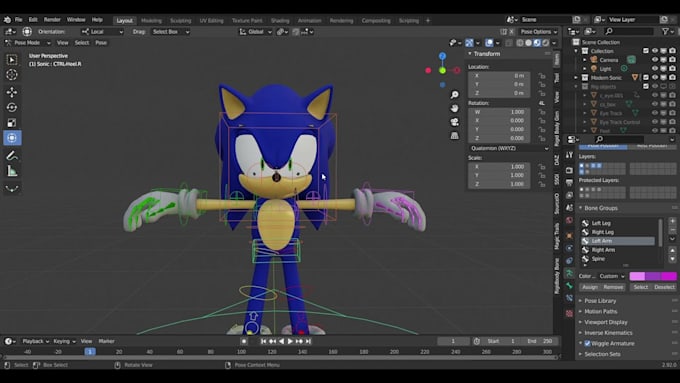
Task: Click the Deselect bone group button
Action: [x=664, y=287]
